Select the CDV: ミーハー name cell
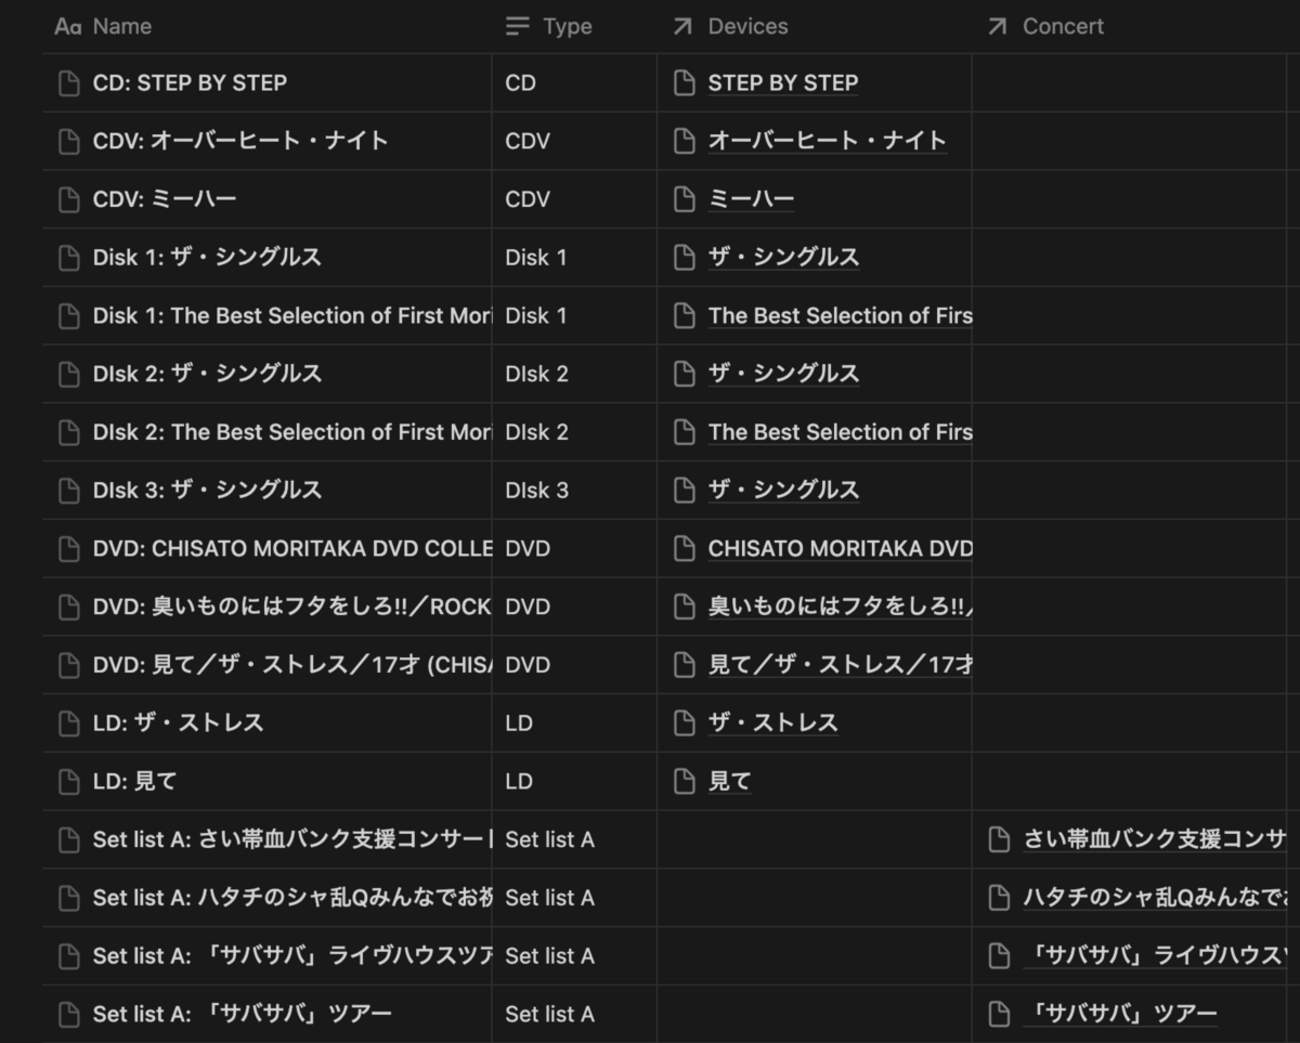 coord(267,199)
